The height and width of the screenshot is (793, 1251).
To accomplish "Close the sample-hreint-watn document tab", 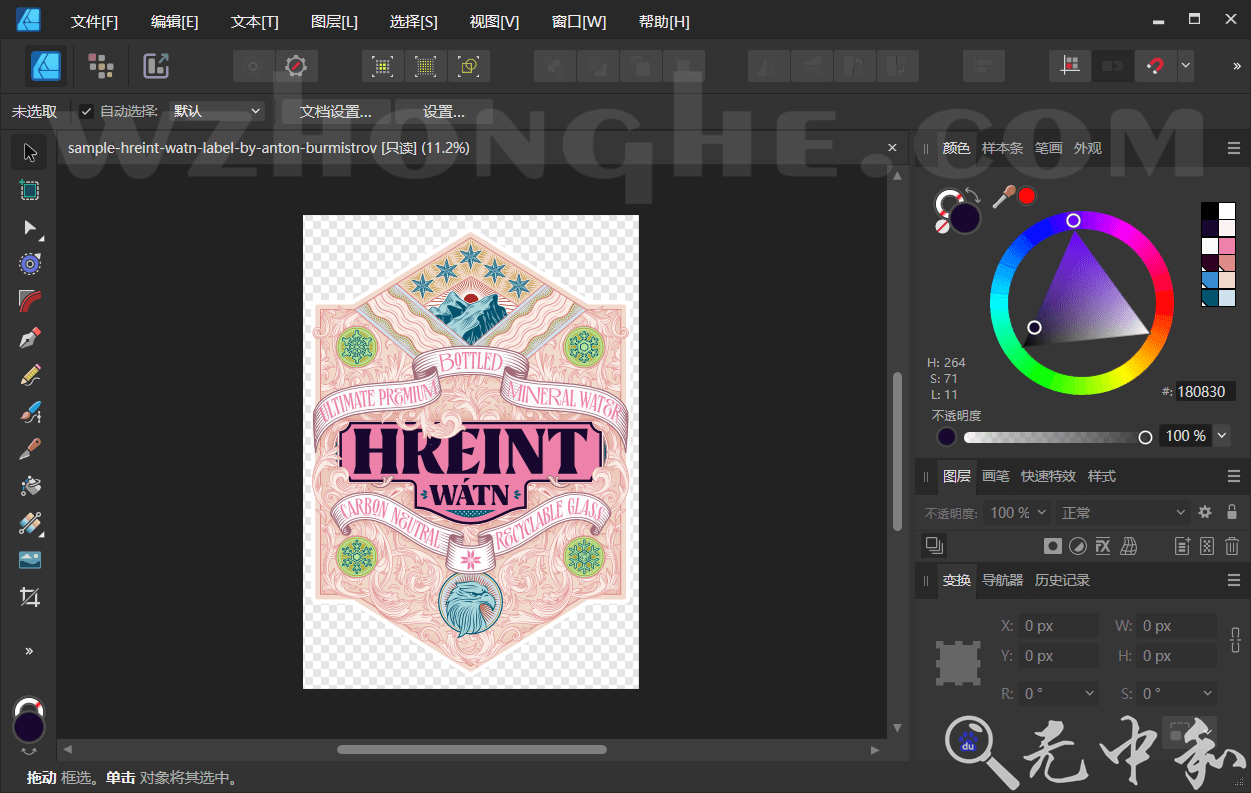I will pos(892,147).
